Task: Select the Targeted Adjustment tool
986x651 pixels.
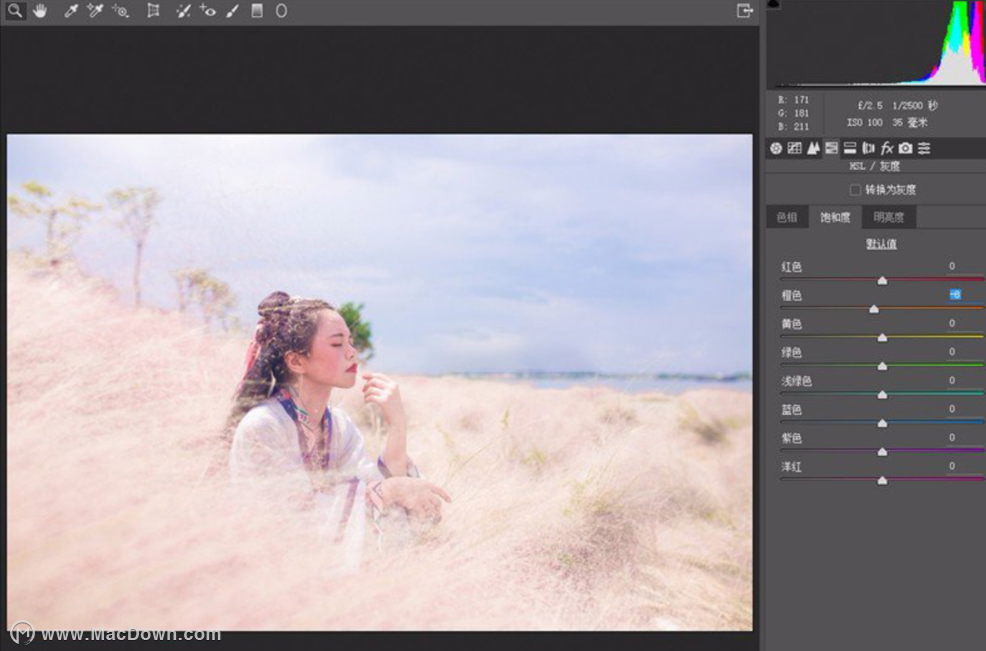Action: (120, 11)
